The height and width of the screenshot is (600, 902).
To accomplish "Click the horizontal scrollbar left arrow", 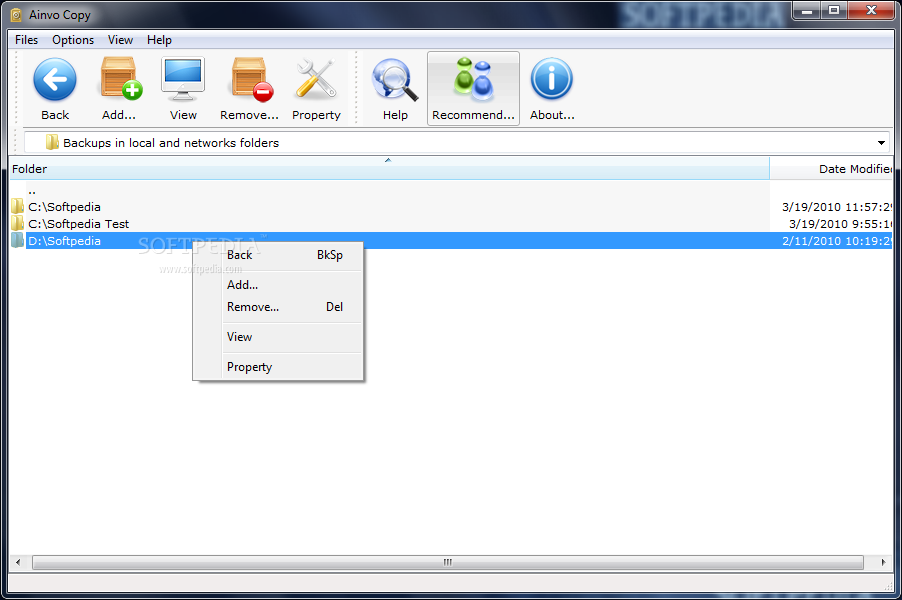I will pos(18,562).
